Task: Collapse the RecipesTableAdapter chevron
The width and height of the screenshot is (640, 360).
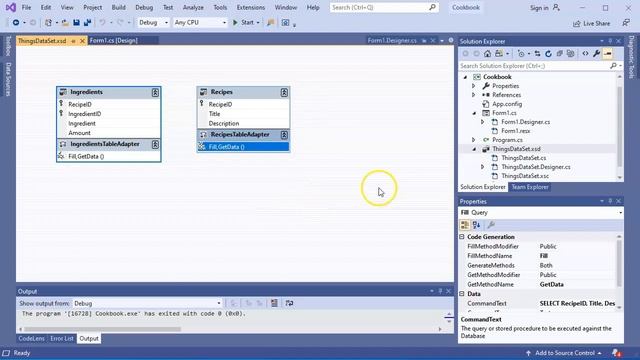Action: [284, 135]
